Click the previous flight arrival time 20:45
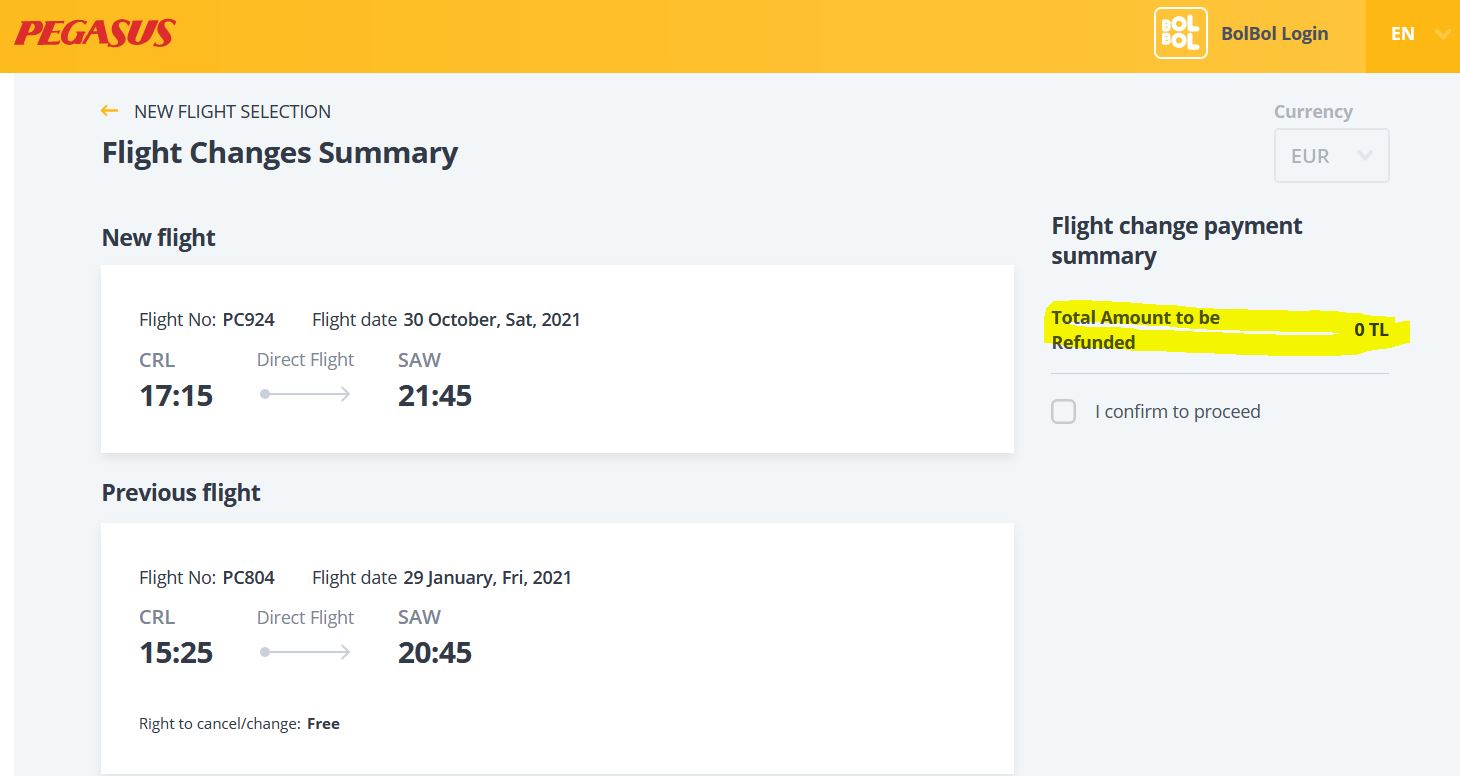The width and height of the screenshot is (1460, 776). click(435, 653)
